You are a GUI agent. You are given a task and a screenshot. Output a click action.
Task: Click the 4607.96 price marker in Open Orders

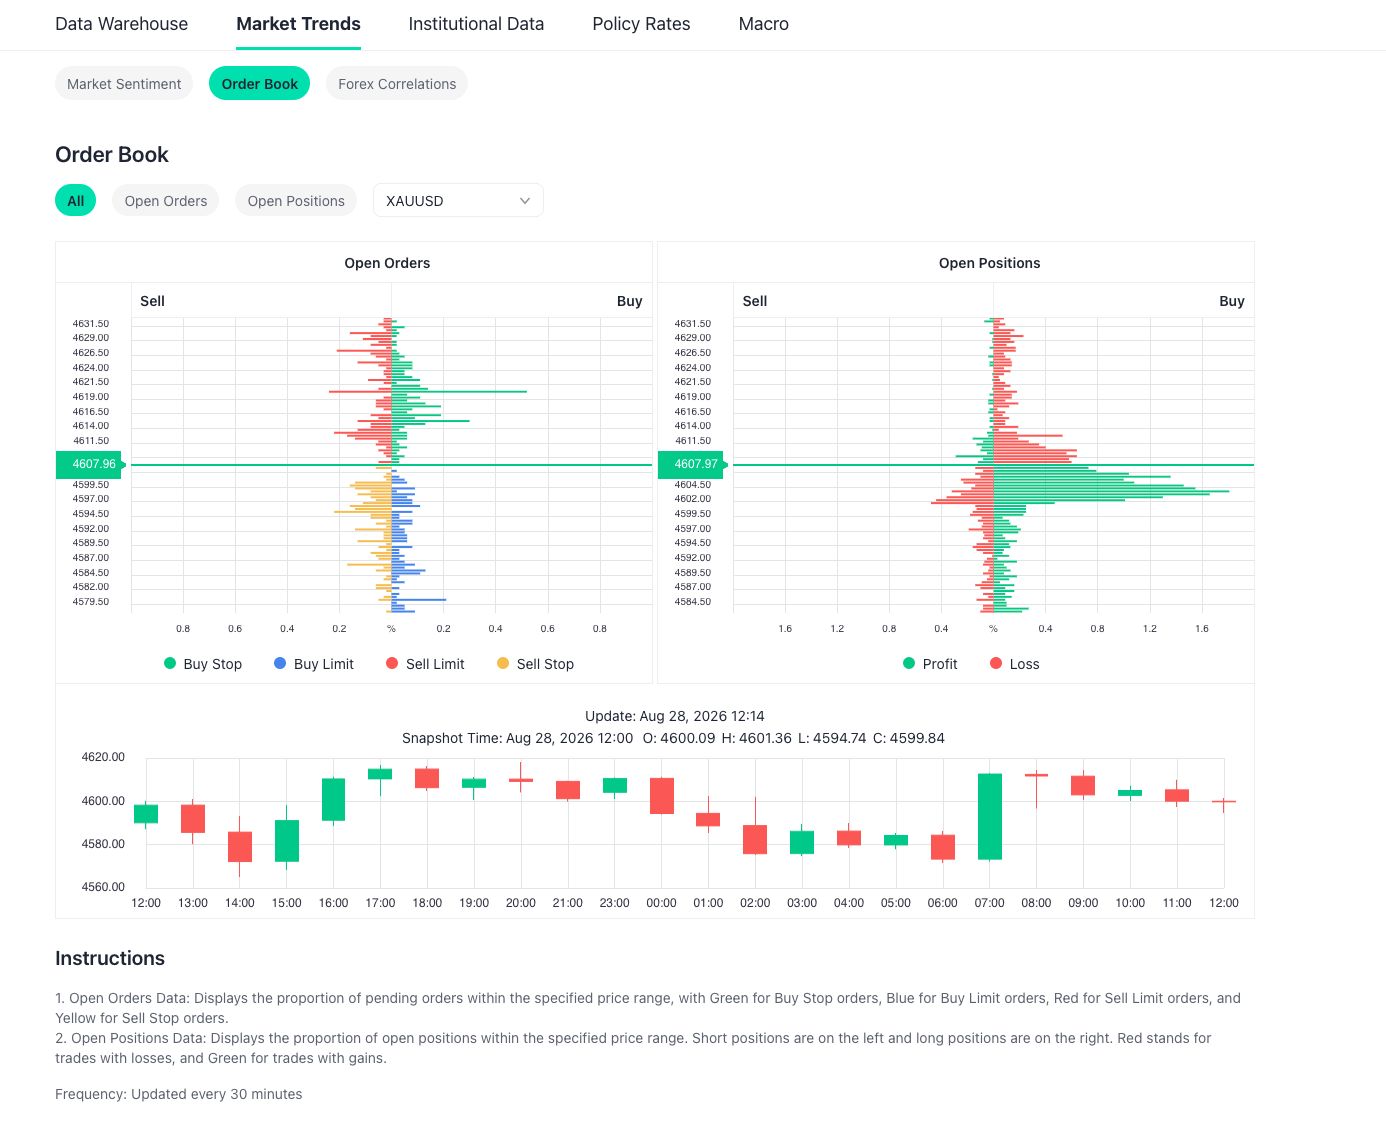coord(91,464)
